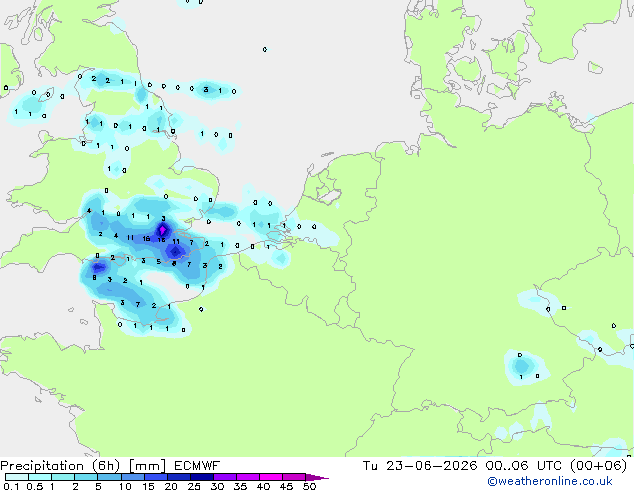The image size is (634, 490).
Task: Select the legend value "15"
Action: click(x=148, y=486)
